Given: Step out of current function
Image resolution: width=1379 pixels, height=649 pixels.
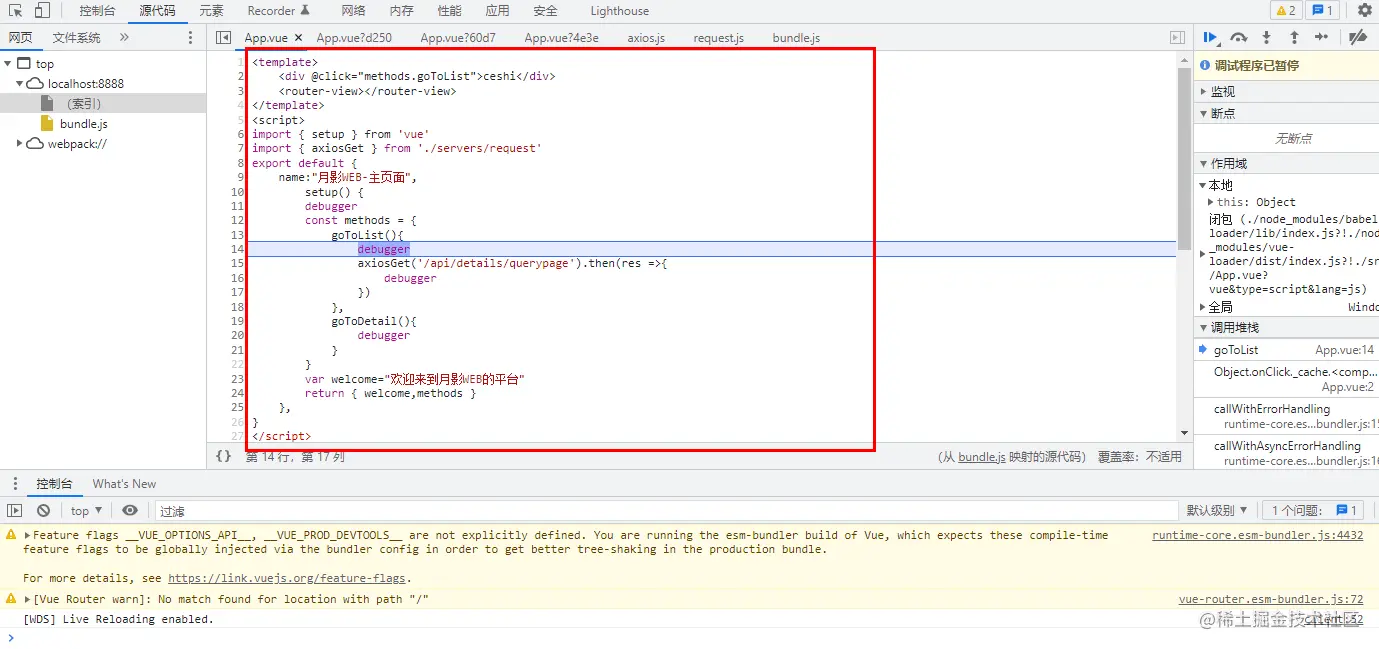Looking at the screenshot, I should tap(1294, 37).
